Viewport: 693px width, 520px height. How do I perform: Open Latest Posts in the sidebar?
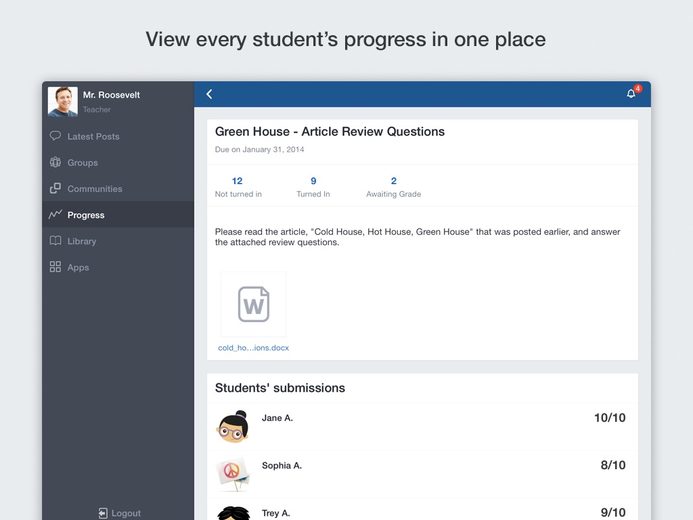(x=118, y=136)
